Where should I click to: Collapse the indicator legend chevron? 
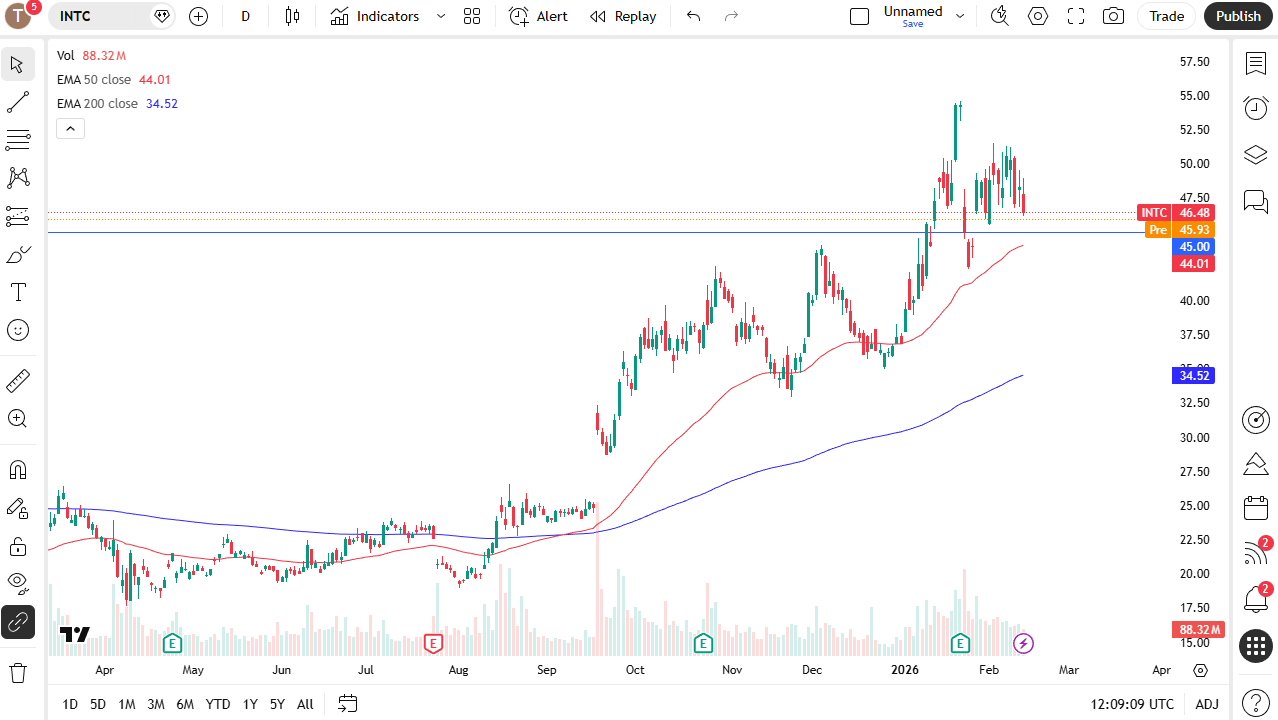[x=70, y=128]
